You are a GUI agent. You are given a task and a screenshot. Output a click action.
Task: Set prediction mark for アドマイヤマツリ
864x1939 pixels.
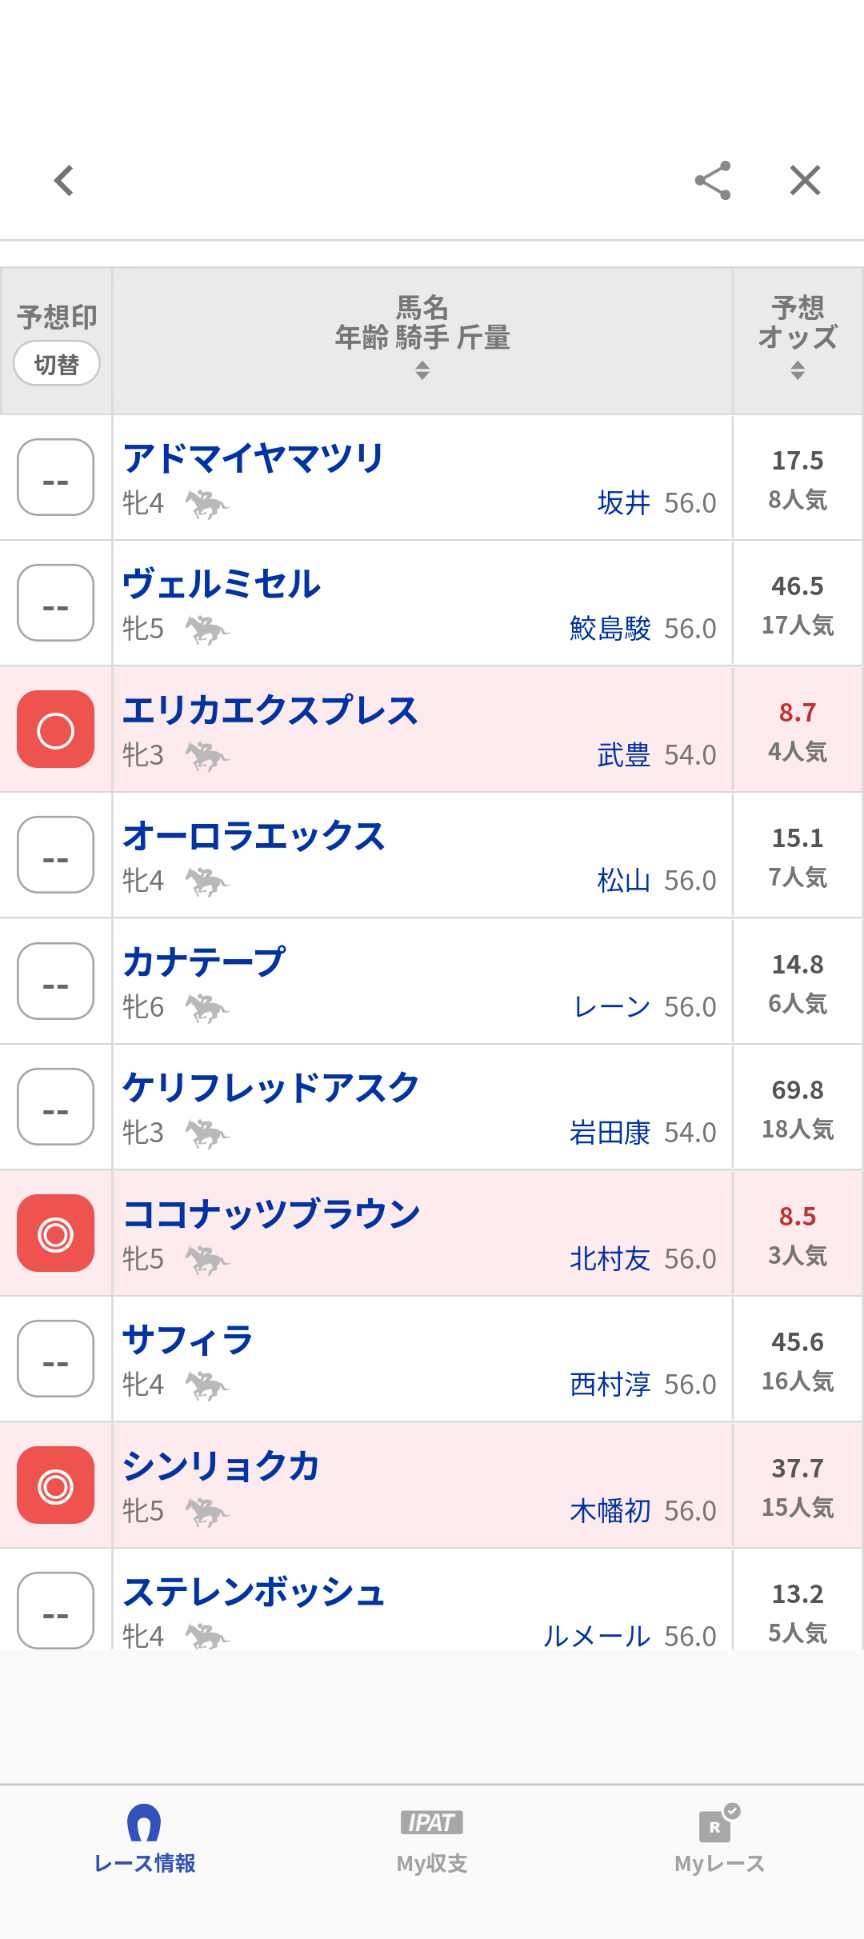(56, 478)
